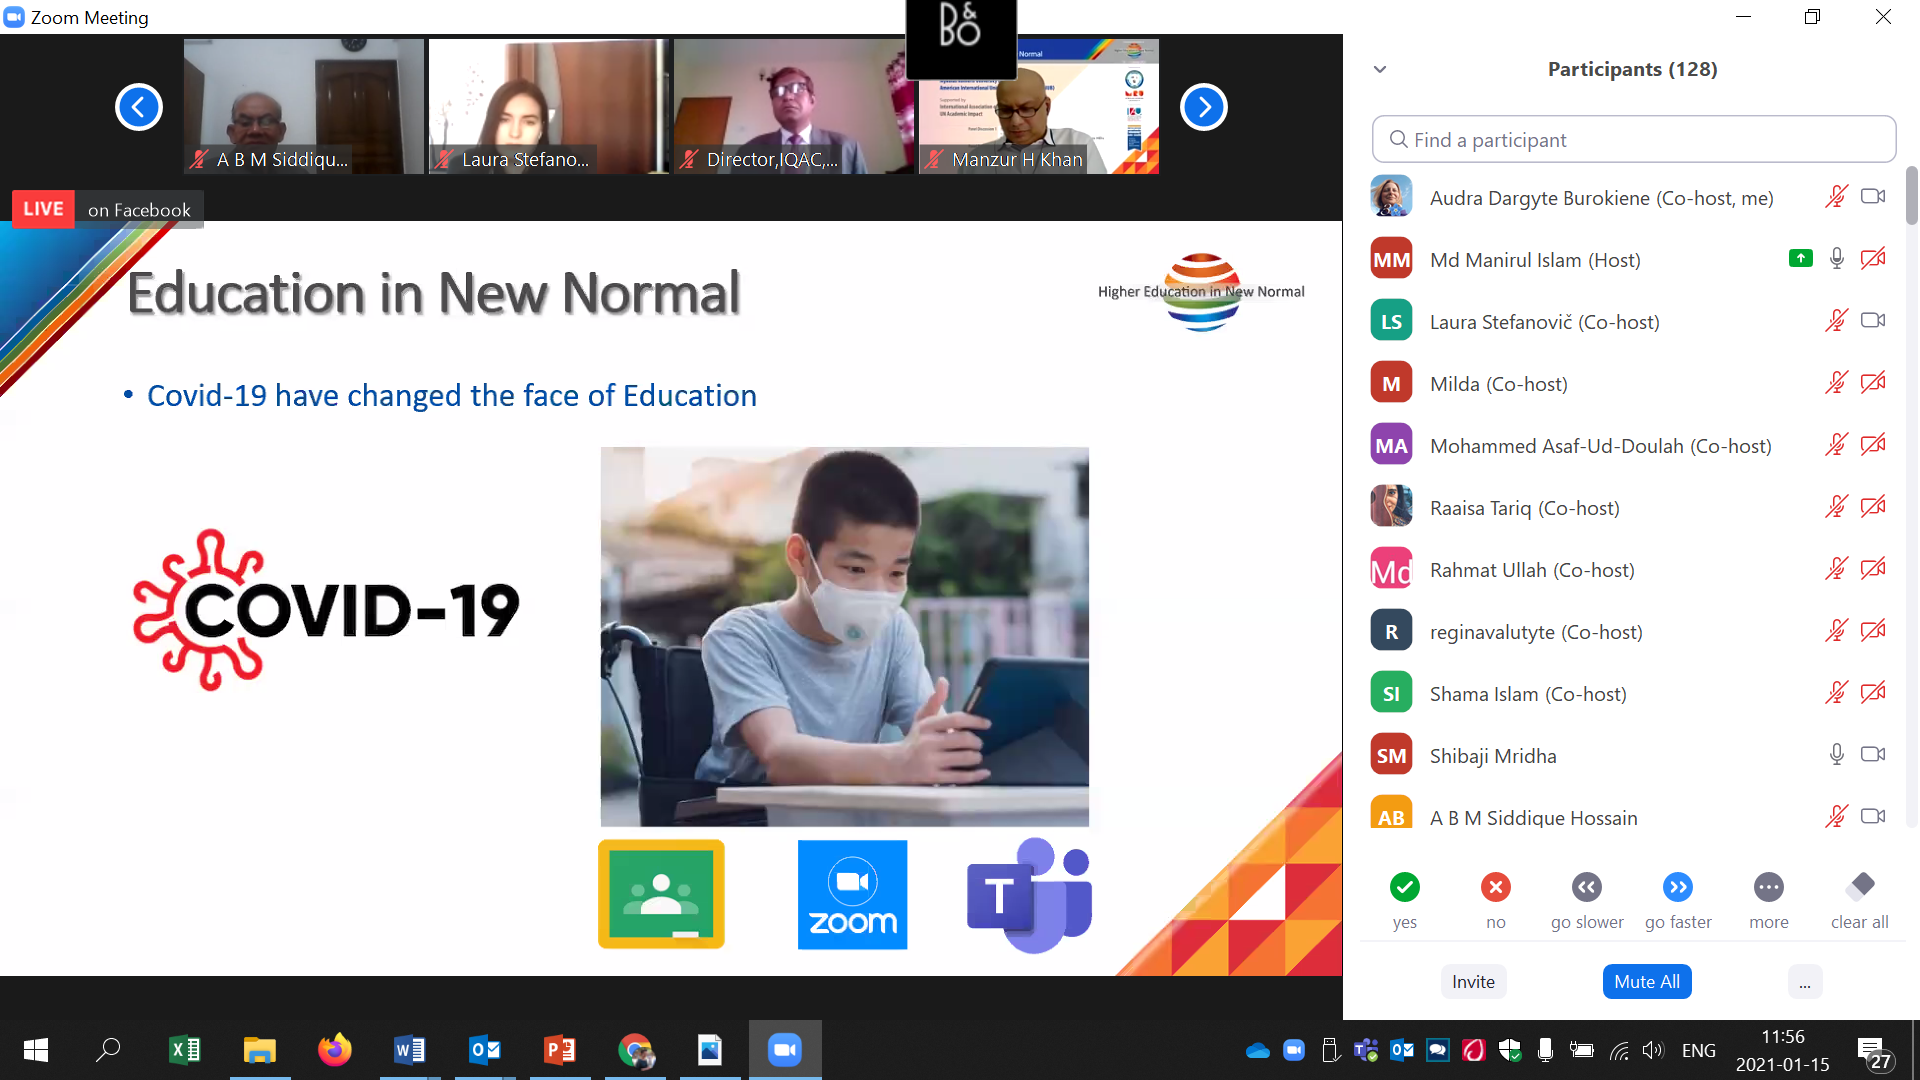Click Md Manirul Islam's screen share indicator
Screen dimensions: 1920x1080
pos(1800,259)
